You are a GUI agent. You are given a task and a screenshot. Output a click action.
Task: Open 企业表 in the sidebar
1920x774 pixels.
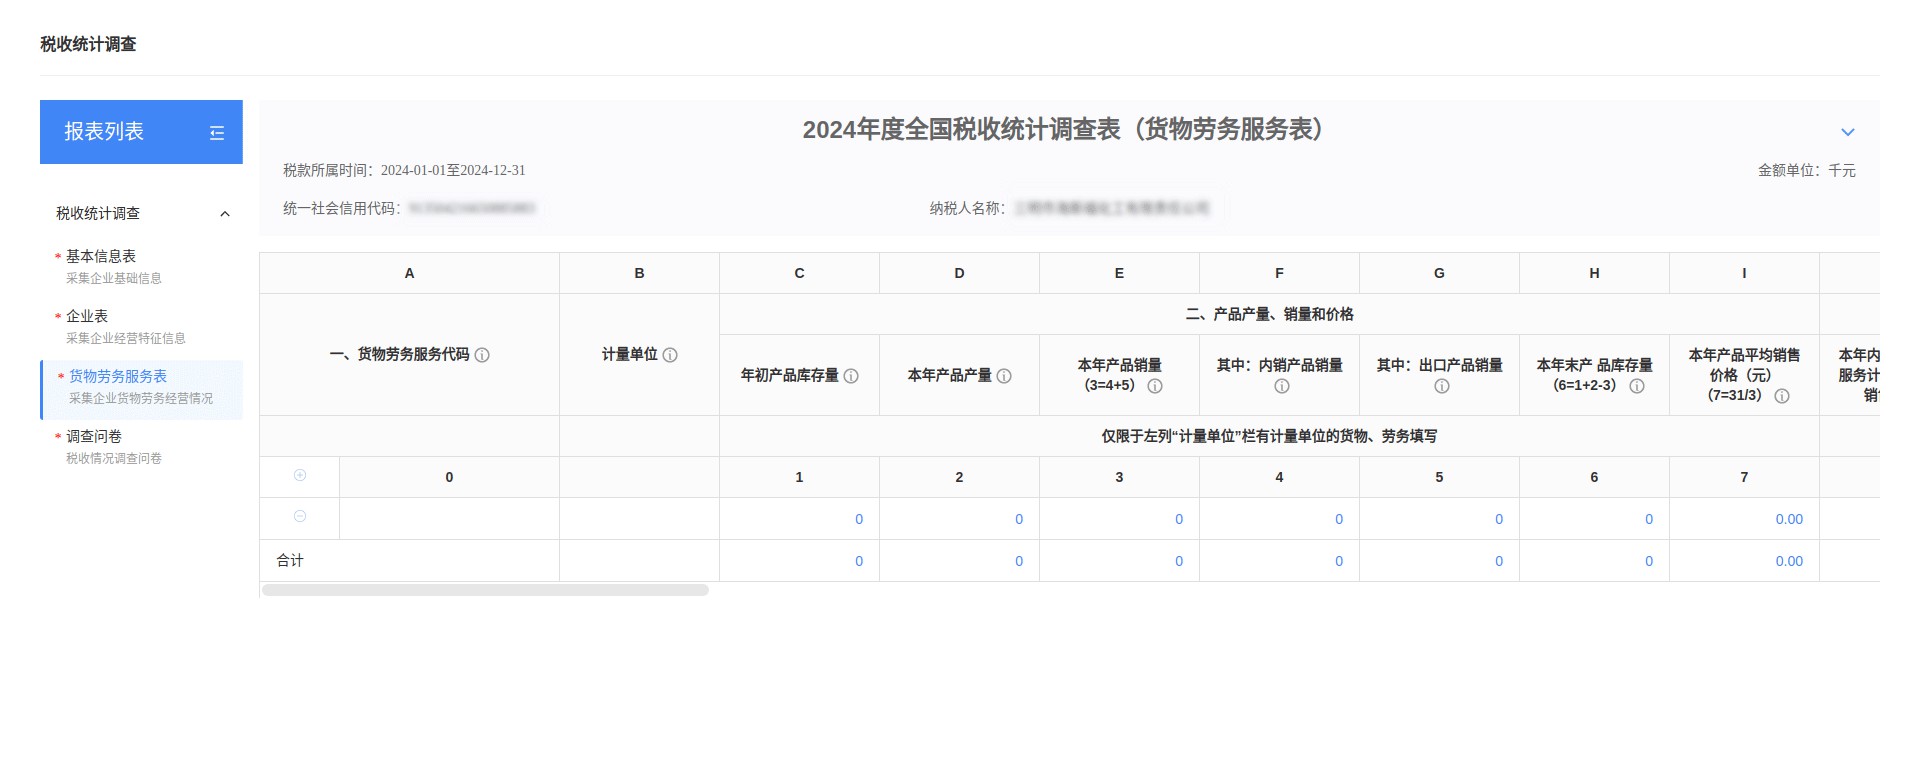(x=87, y=316)
